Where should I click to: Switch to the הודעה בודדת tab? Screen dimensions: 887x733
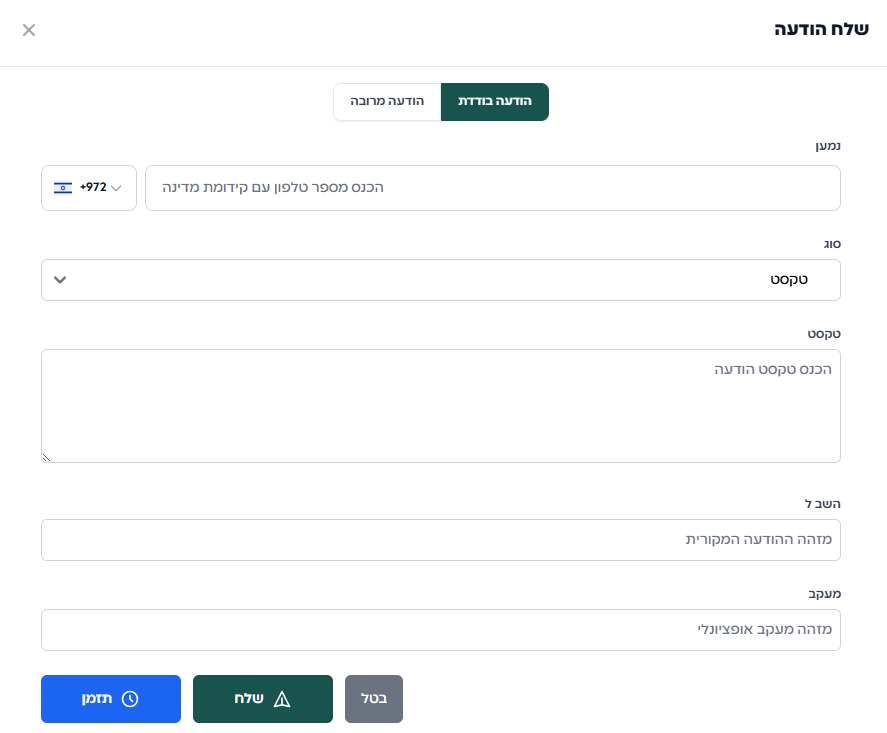coord(494,102)
